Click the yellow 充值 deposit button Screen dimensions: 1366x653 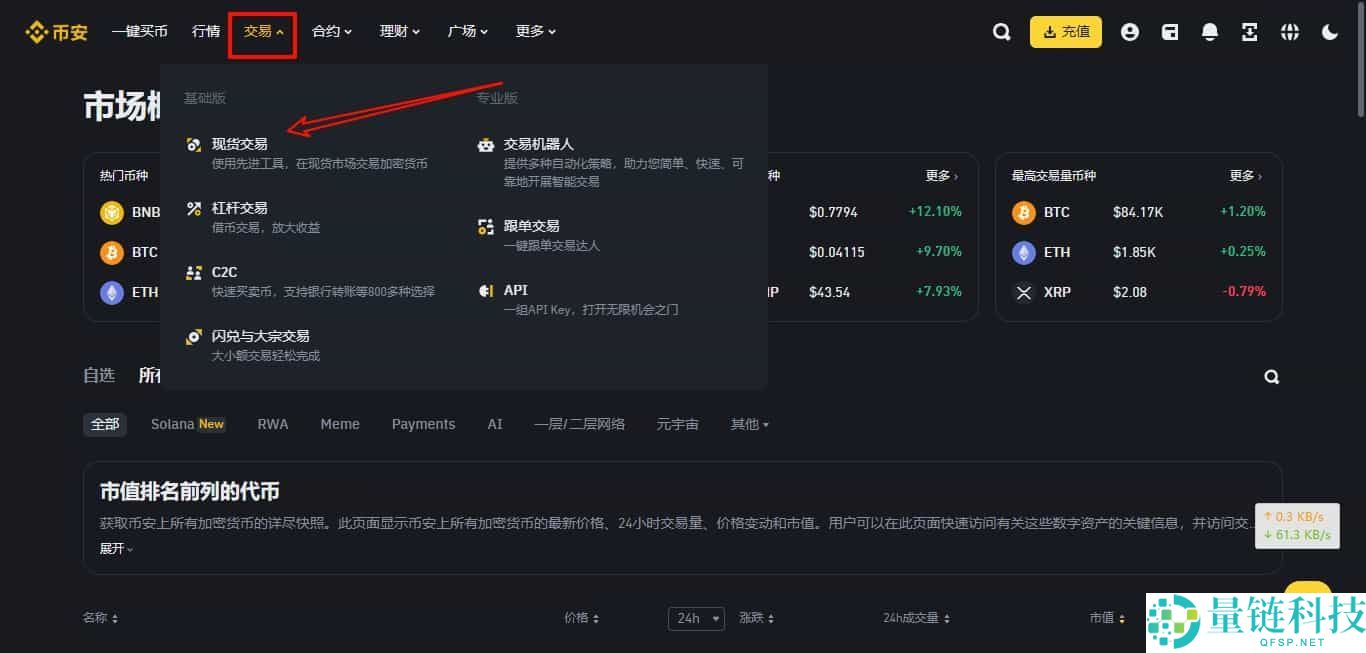[x=1065, y=31]
